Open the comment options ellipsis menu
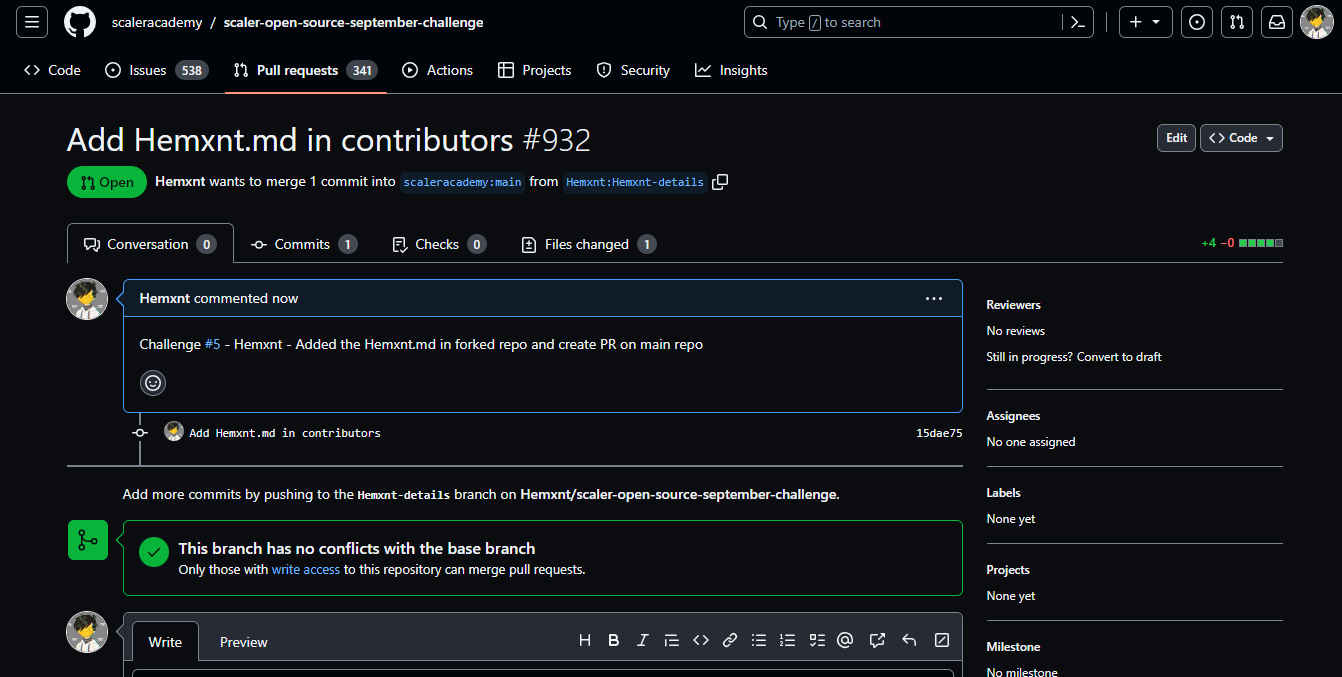Viewport: 1342px width, 677px height. coord(933,298)
